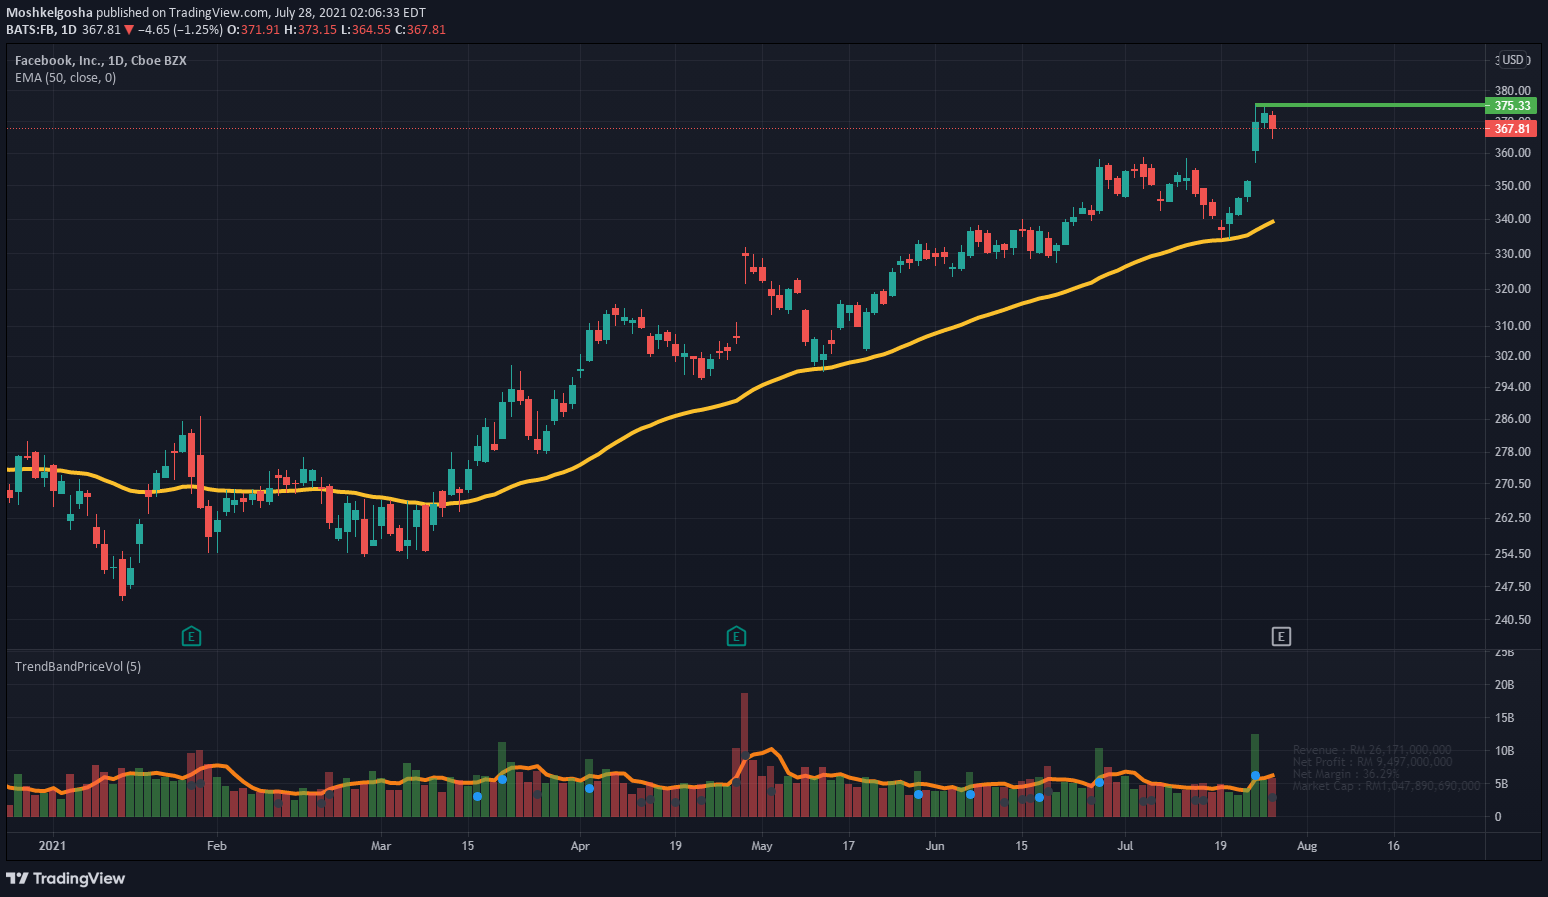Click the earnings marker icon near May

(736, 636)
